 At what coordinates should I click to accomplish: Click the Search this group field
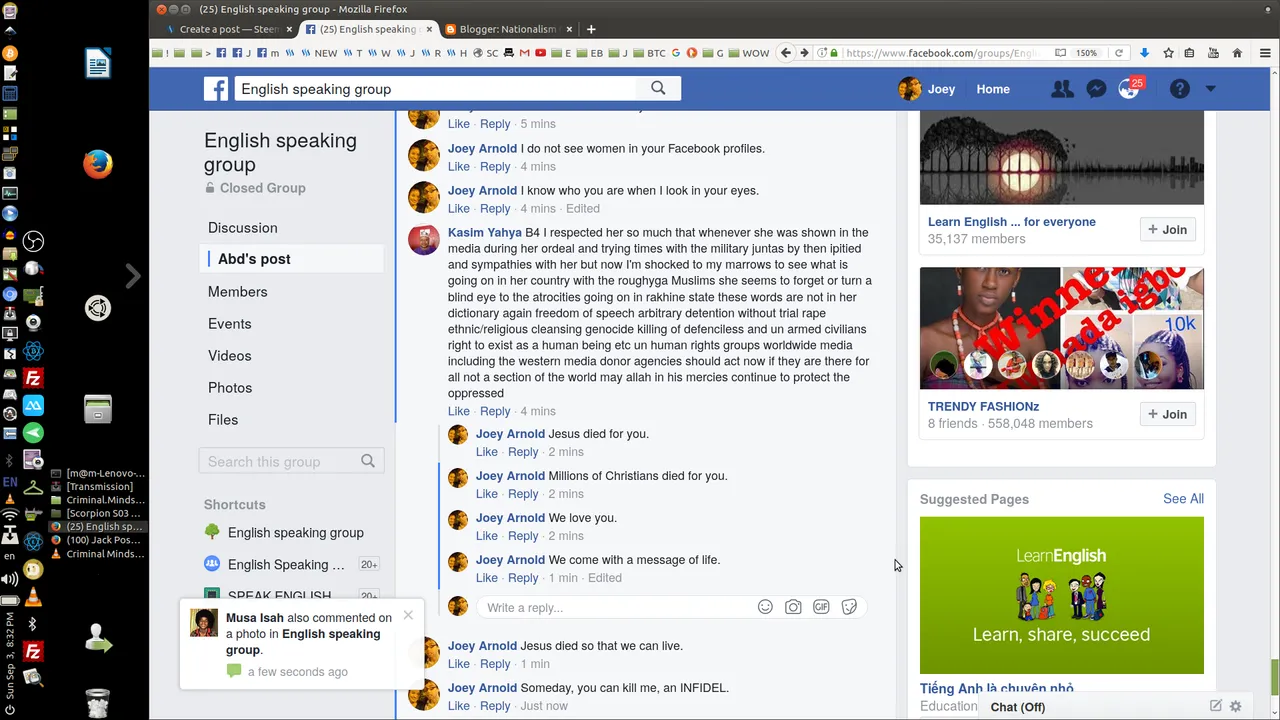[280, 461]
